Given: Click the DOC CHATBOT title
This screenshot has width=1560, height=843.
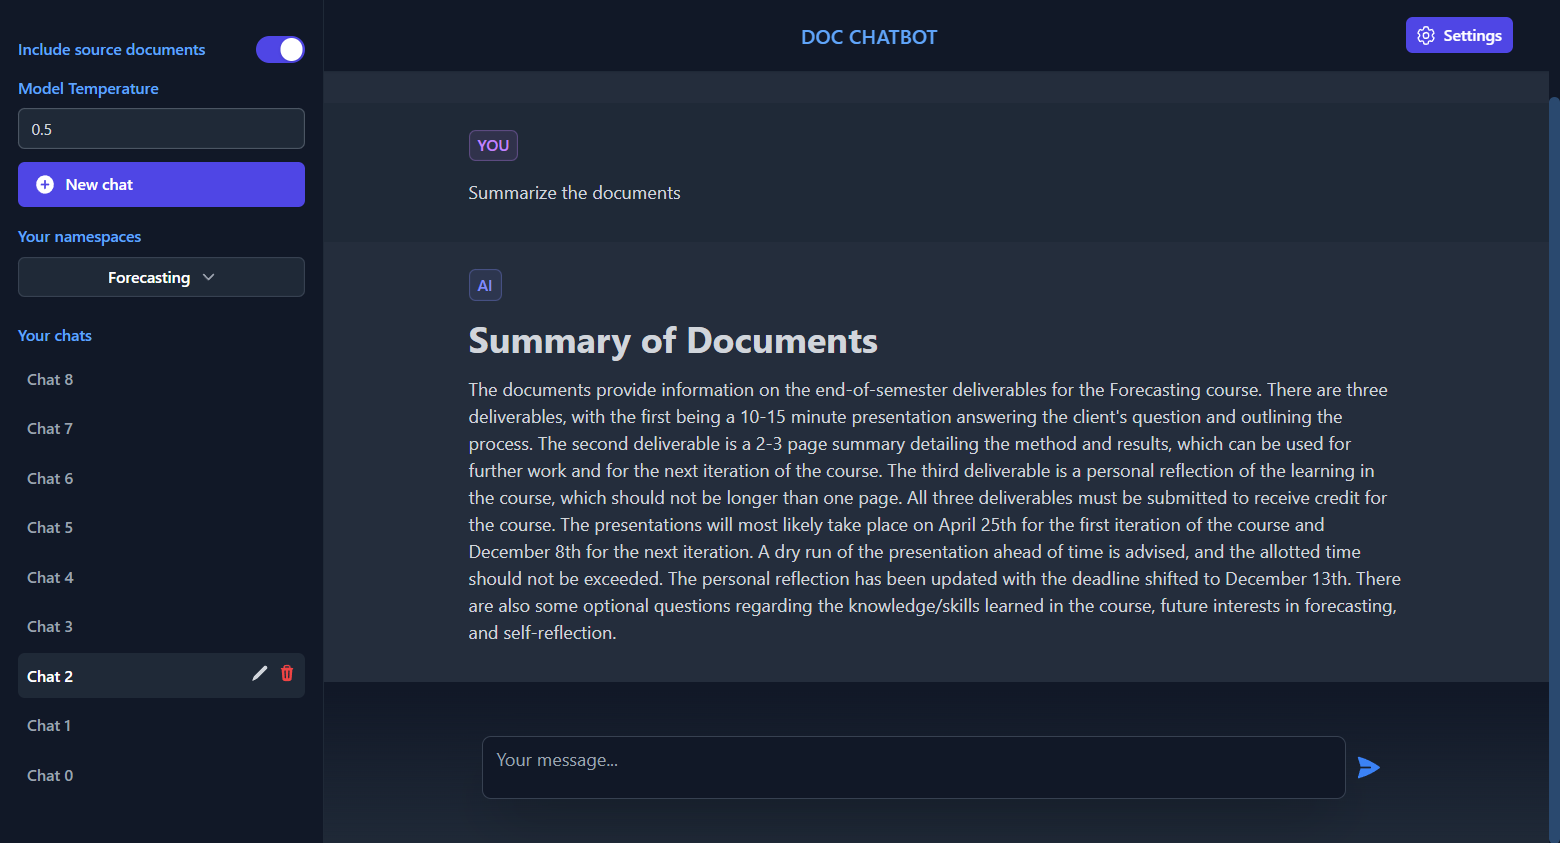Looking at the screenshot, I should pyautogui.click(x=868, y=36).
